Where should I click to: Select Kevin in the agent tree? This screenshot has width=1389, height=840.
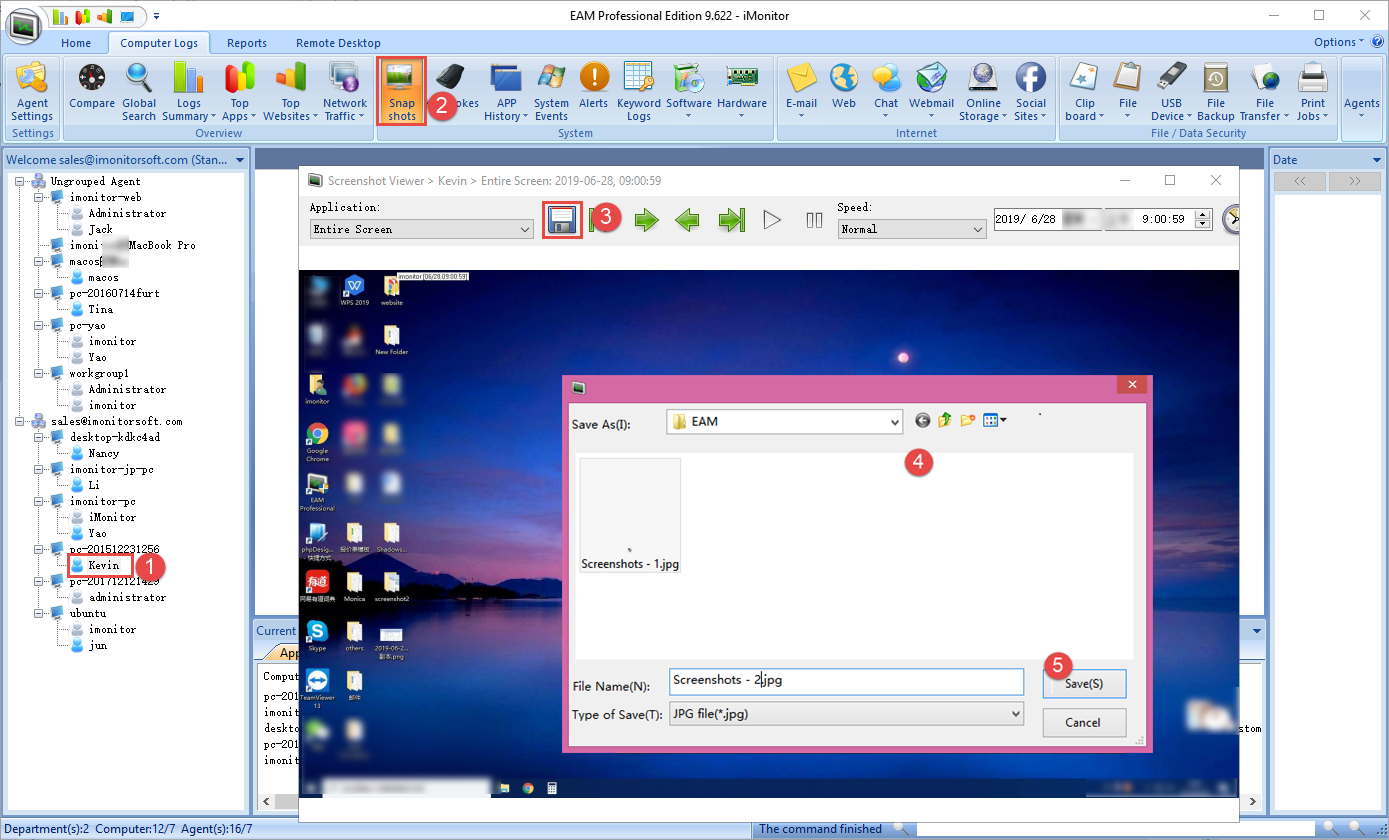tap(103, 565)
